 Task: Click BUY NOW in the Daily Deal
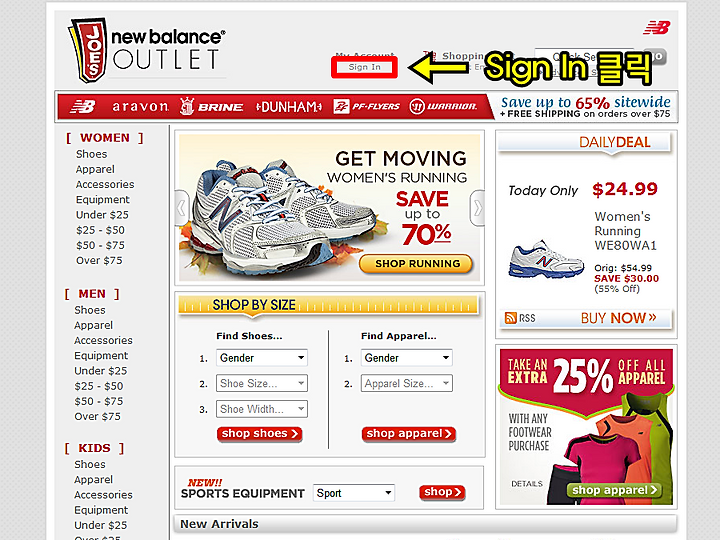[618, 318]
